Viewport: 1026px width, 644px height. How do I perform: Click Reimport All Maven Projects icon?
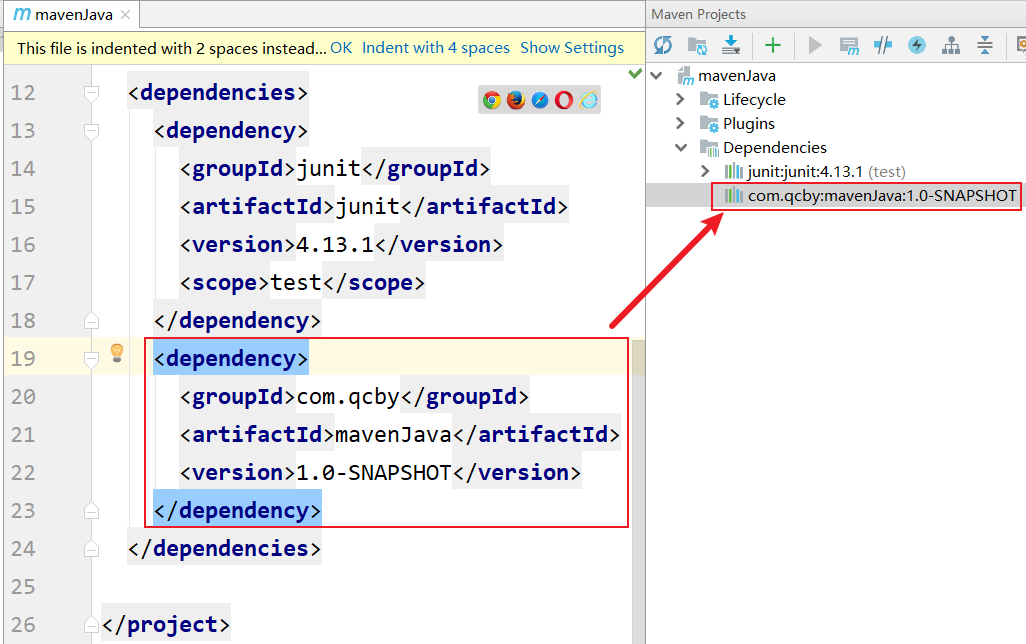tap(663, 45)
